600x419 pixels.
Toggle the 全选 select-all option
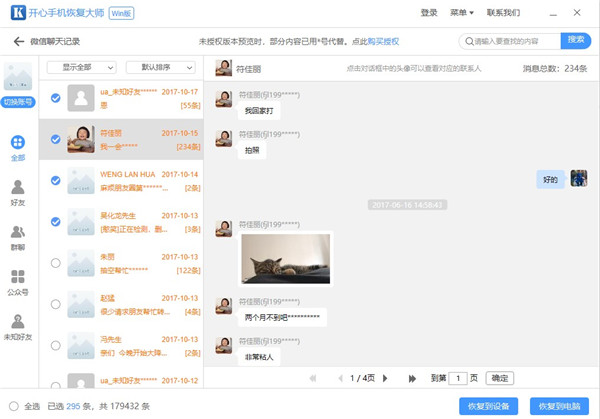click(14, 406)
